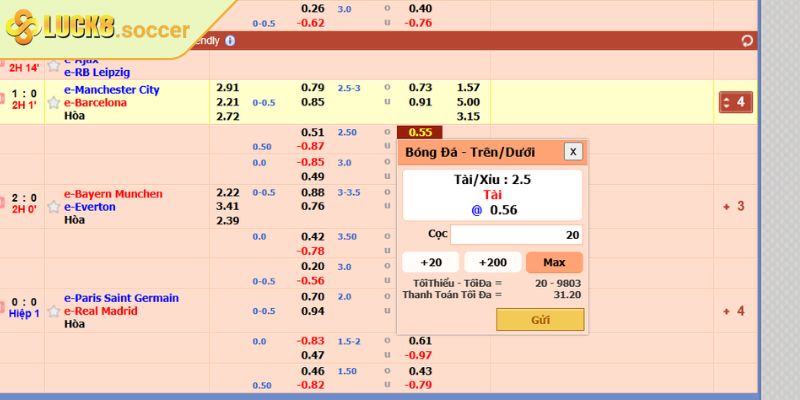Open the e-Barcelona team link
The image size is (800, 400).
point(95,103)
